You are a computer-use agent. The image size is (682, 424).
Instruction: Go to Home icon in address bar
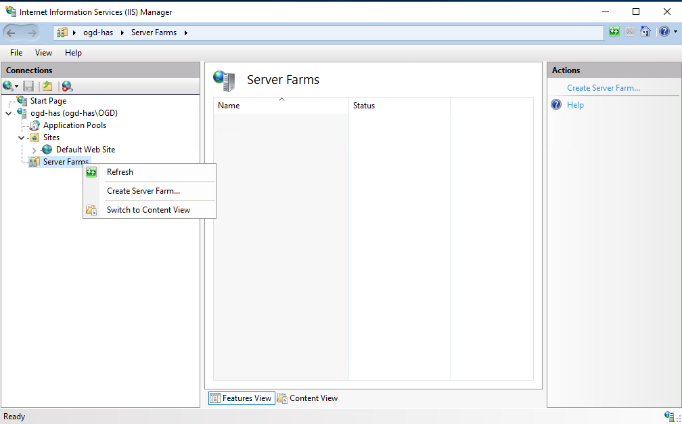pyautogui.click(x=645, y=32)
